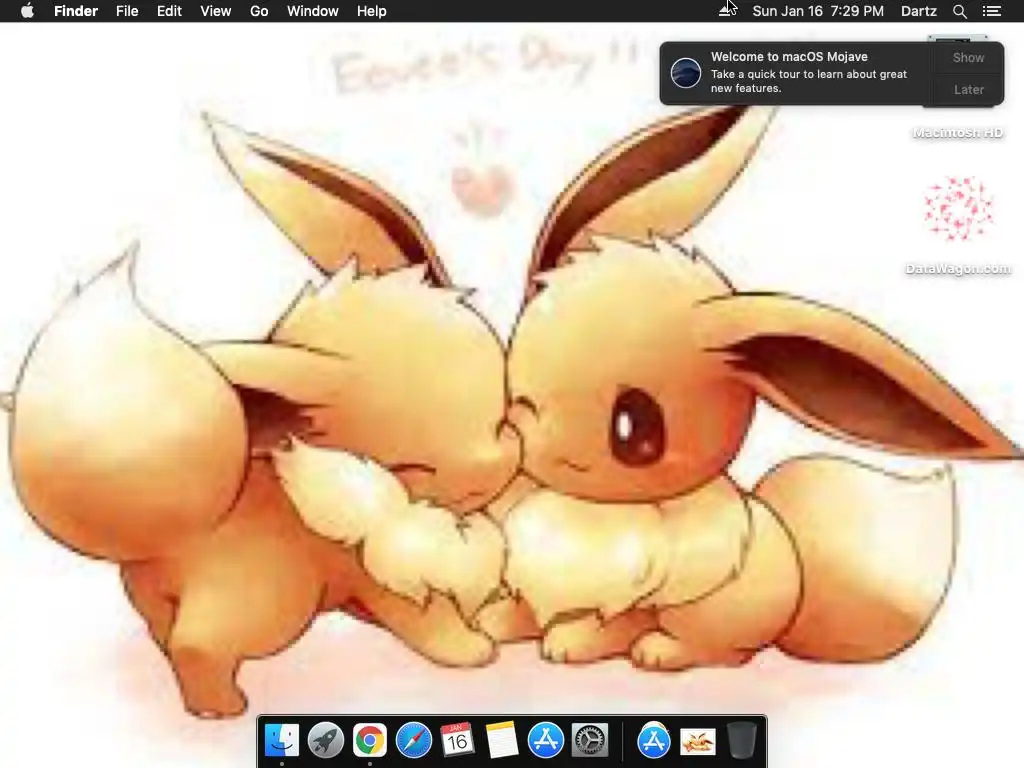
Task: Open Eevee image thumbnail in the Dock
Action: (x=697, y=741)
